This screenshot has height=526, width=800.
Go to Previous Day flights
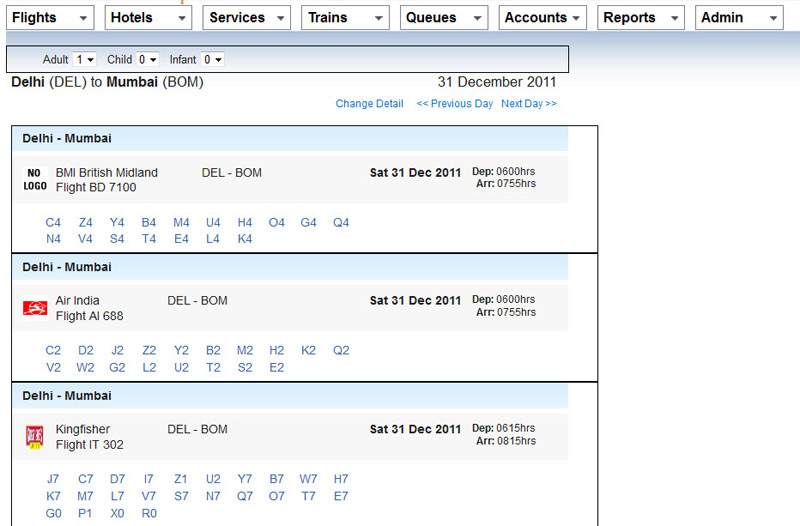455,104
